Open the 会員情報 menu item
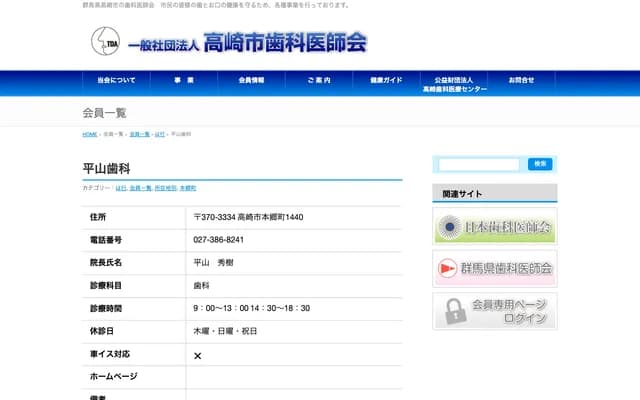 click(x=251, y=80)
